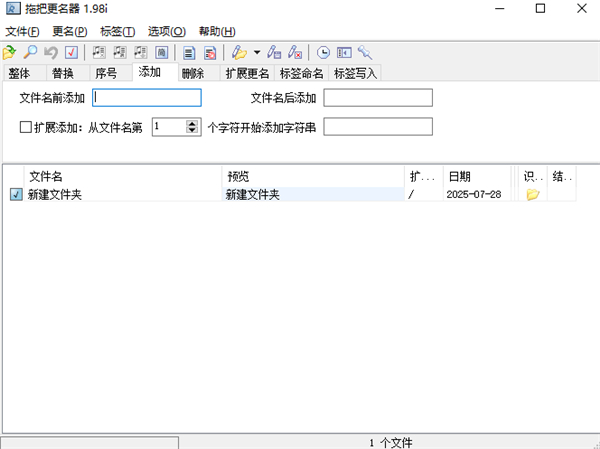
Task: Minimize the 拖把更名器 window
Action: pyautogui.click(x=500, y=8)
